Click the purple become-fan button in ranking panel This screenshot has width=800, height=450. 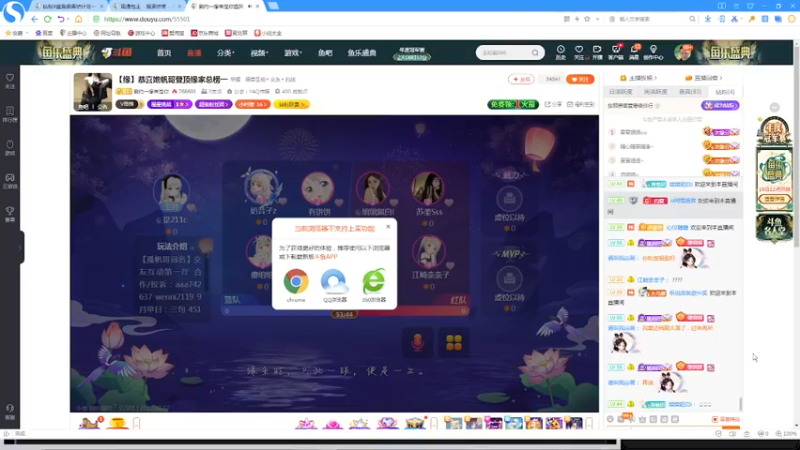coord(720,105)
